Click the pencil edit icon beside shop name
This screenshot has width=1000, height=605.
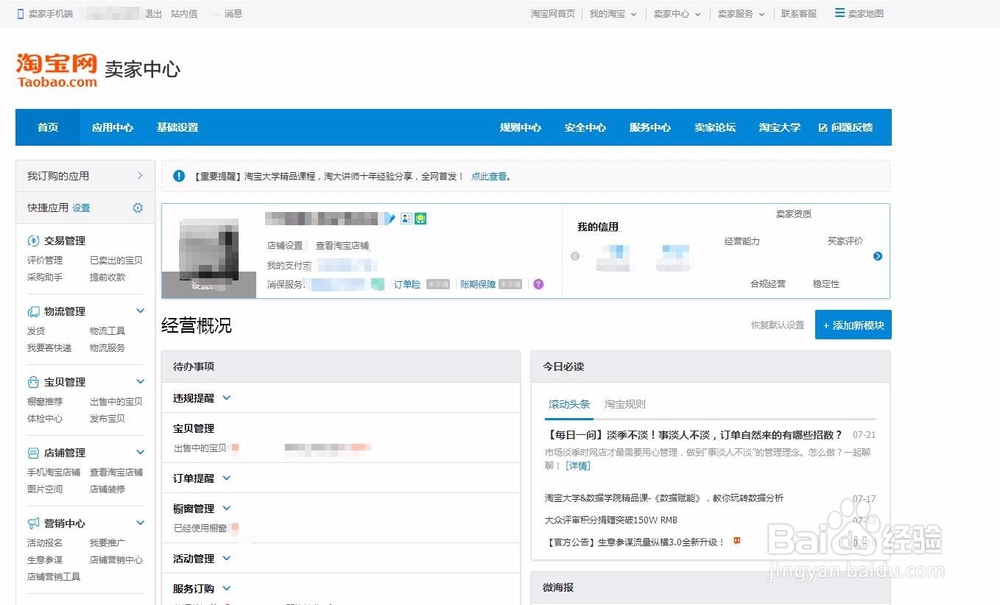(x=390, y=219)
